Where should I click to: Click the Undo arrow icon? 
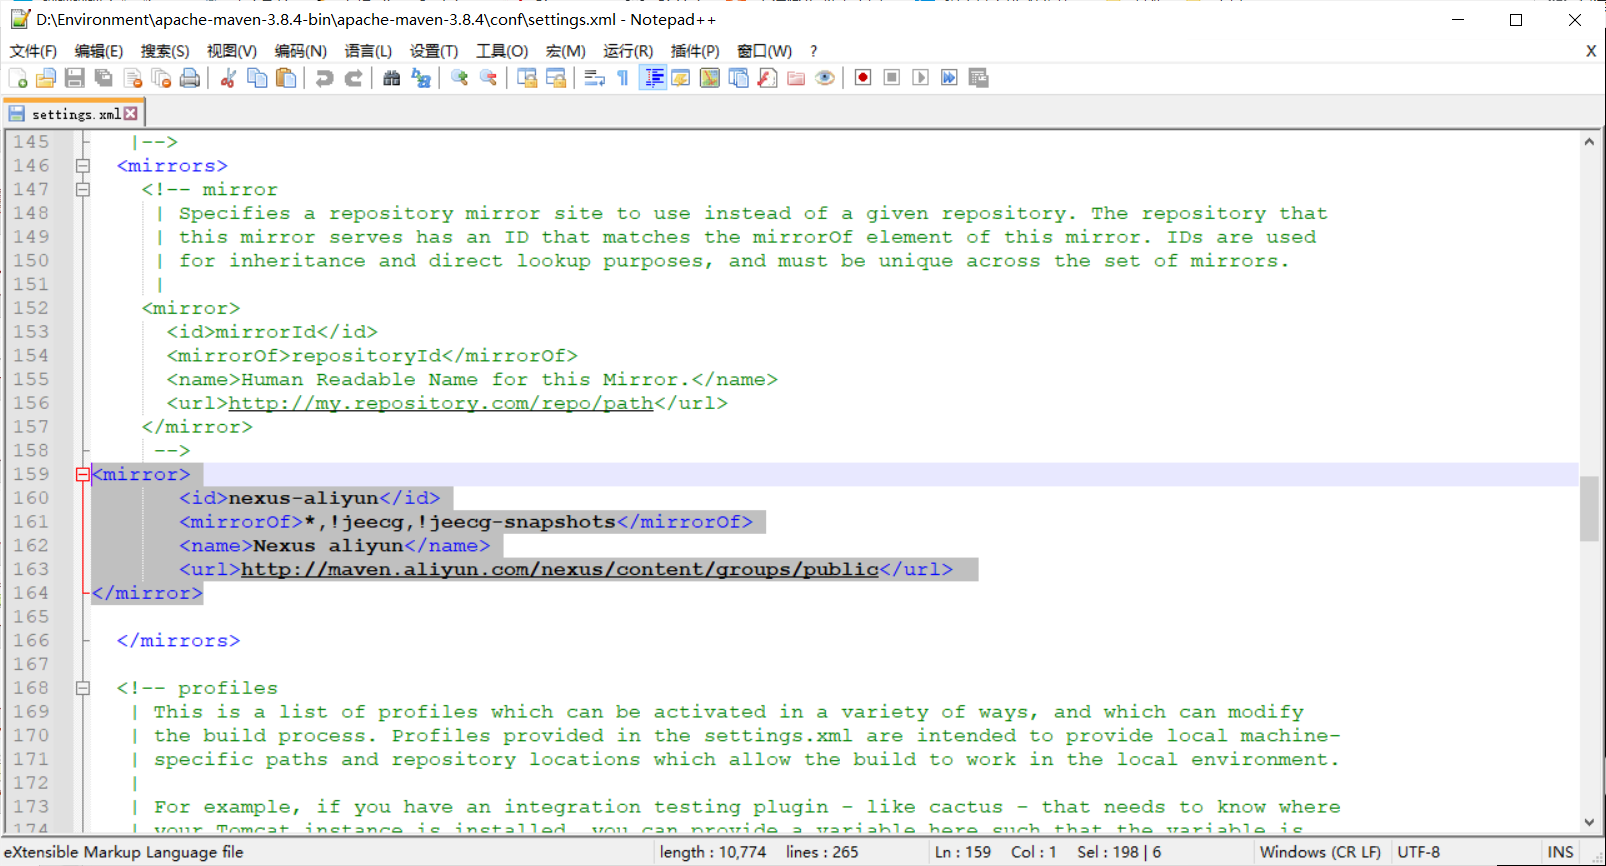(x=324, y=78)
